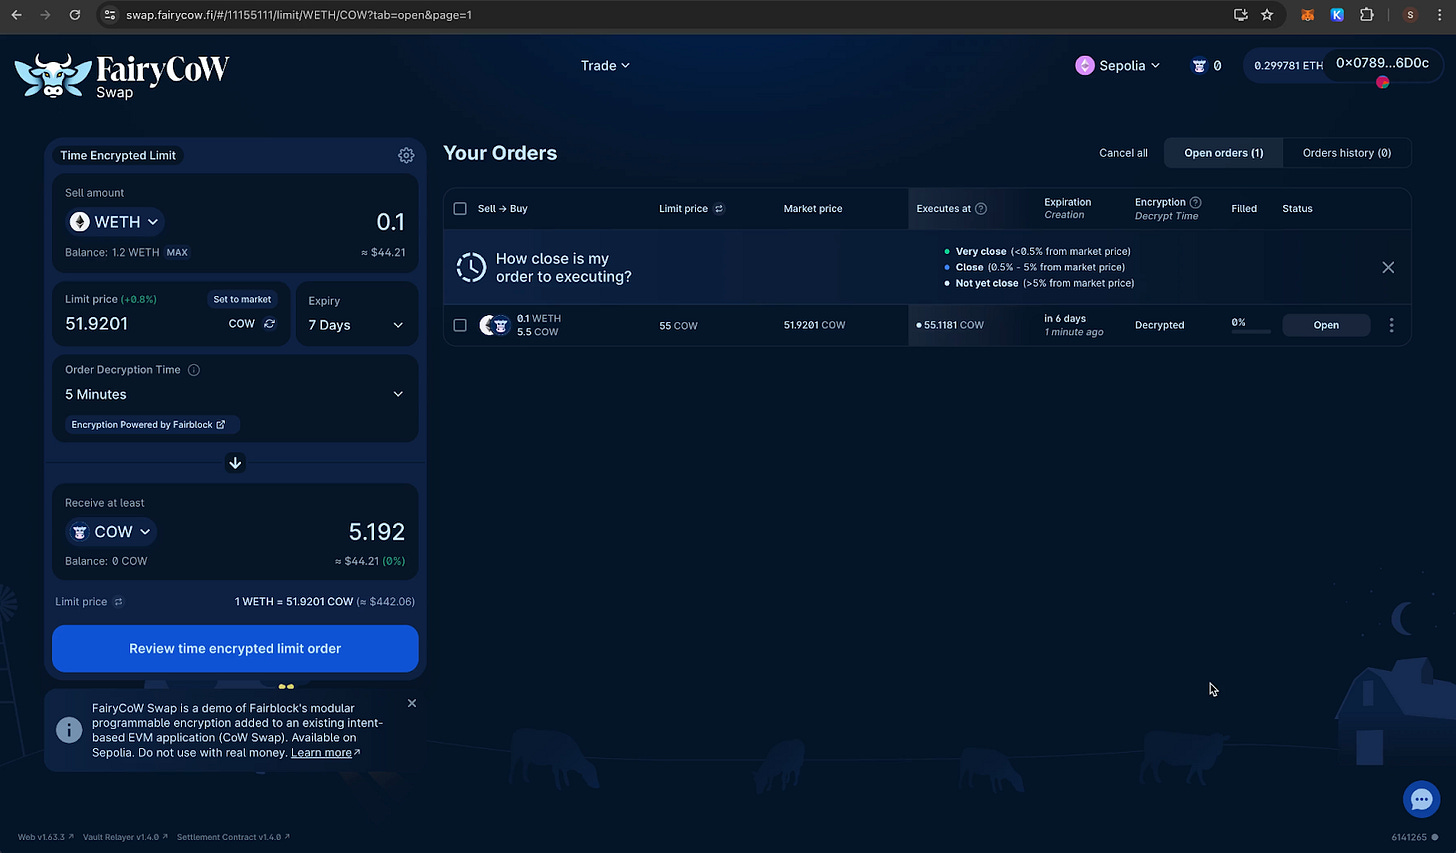Open the MetaMask fox extension

click(1307, 15)
